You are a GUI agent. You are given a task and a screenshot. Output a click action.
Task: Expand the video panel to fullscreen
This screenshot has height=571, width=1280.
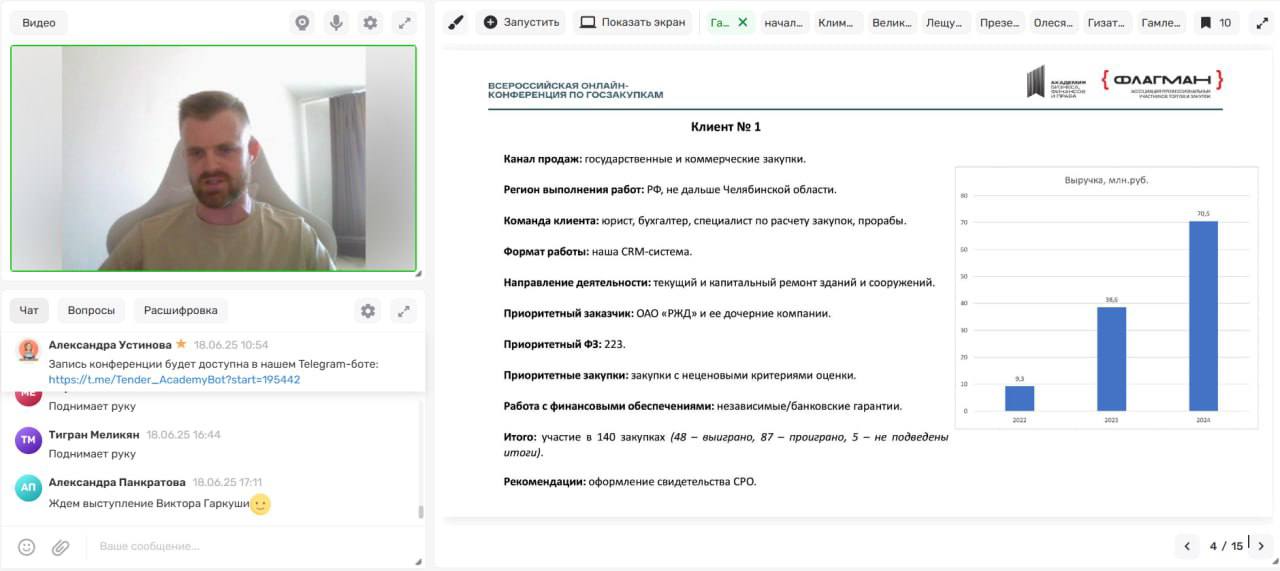pos(404,22)
